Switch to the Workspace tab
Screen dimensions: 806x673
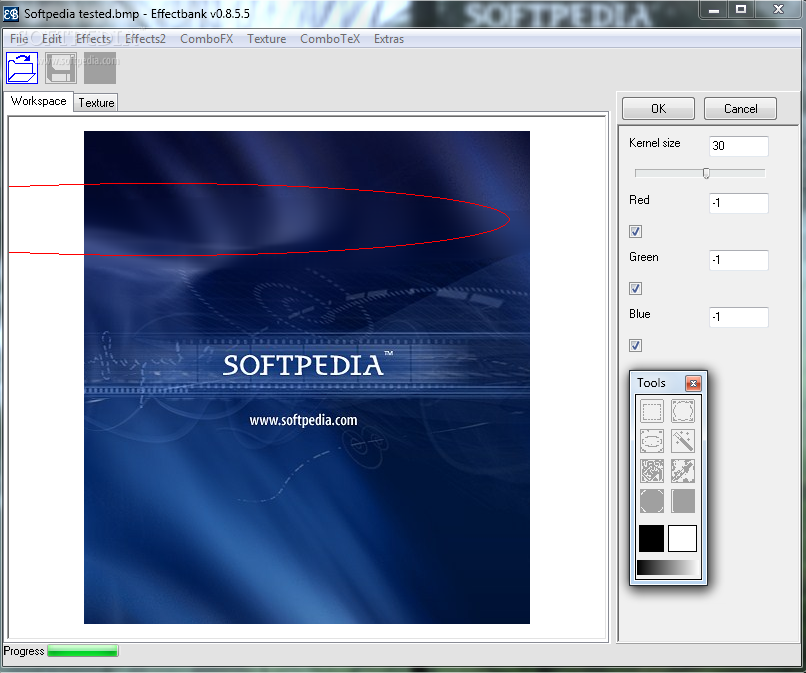tap(39, 101)
